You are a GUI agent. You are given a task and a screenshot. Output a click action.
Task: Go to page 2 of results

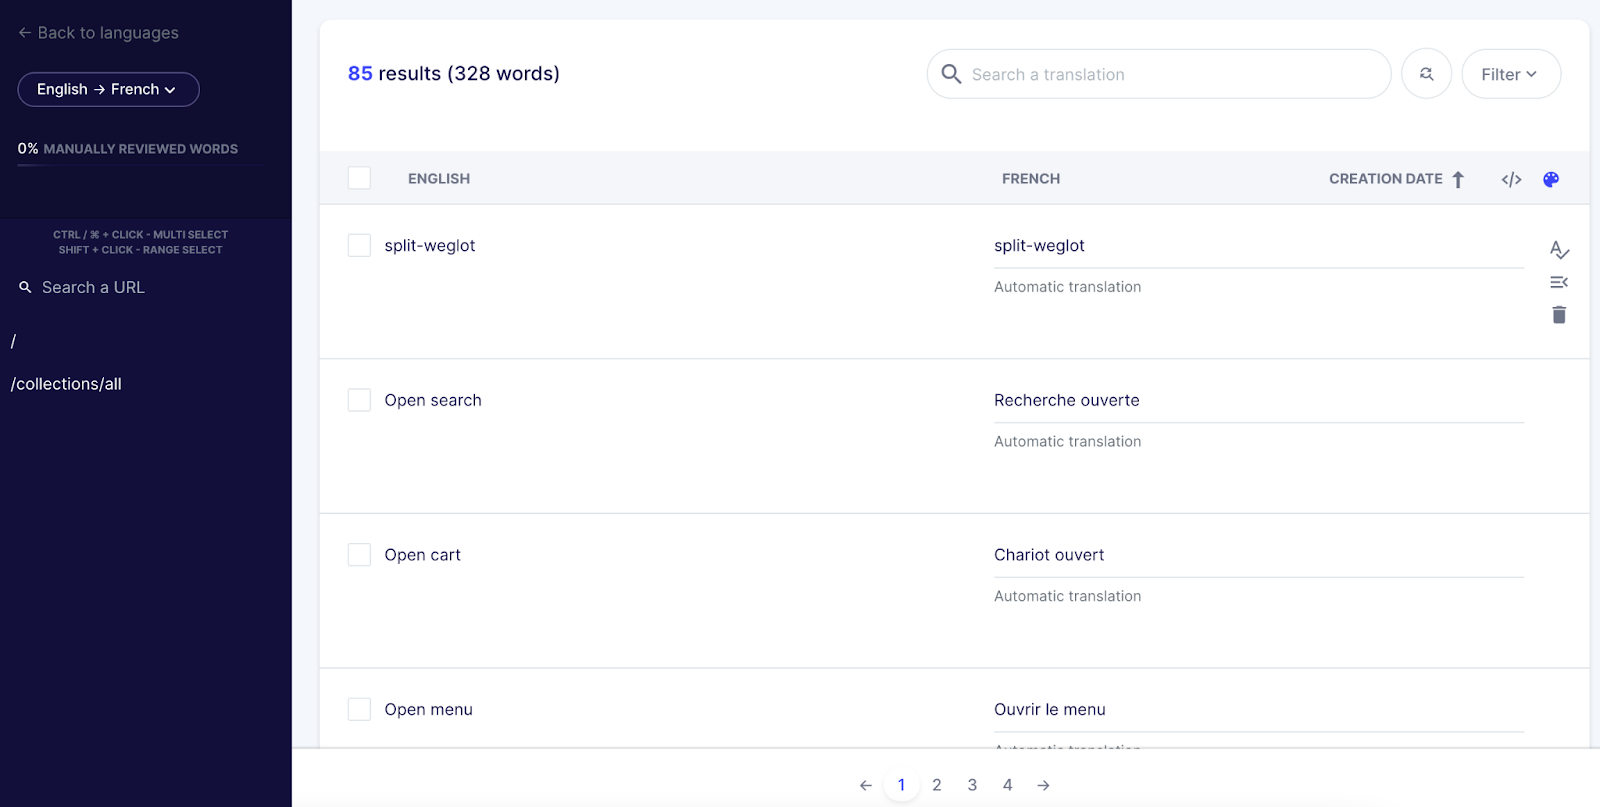(x=937, y=785)
